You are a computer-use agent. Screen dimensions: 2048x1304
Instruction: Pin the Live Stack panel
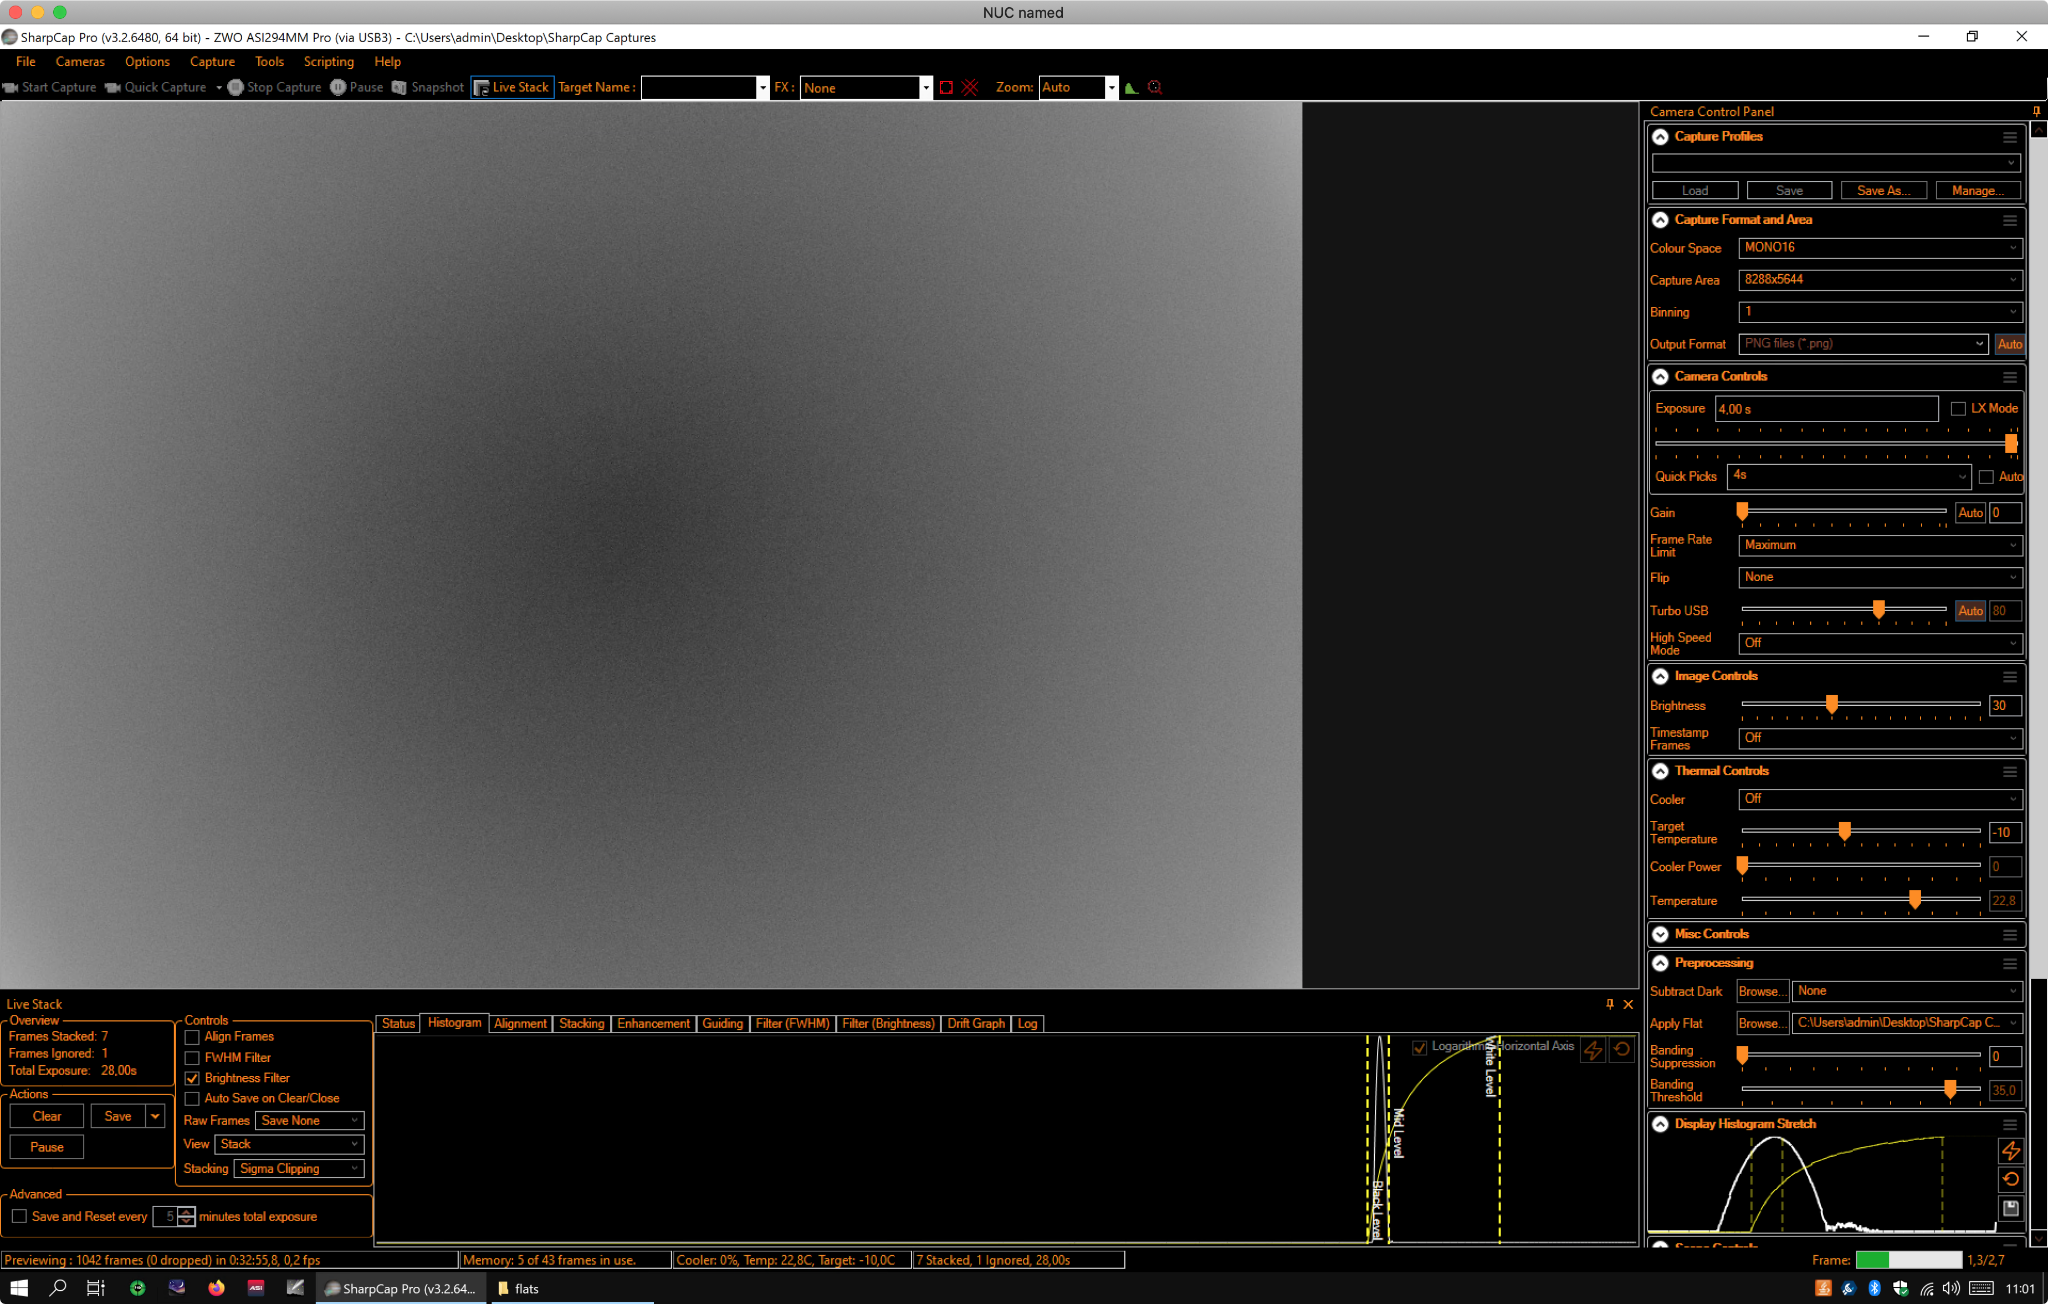[x=1610, y=1004]
